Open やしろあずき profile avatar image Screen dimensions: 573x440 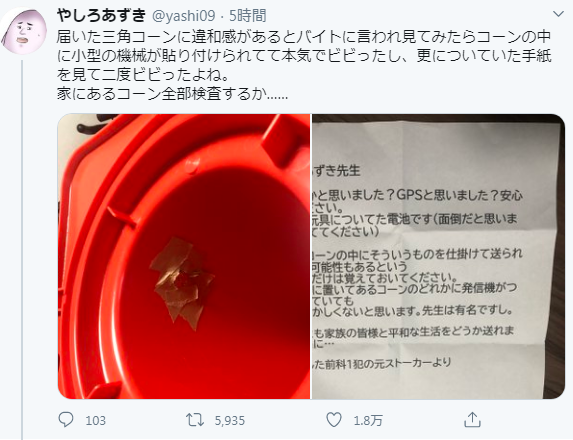coord(23,31)
